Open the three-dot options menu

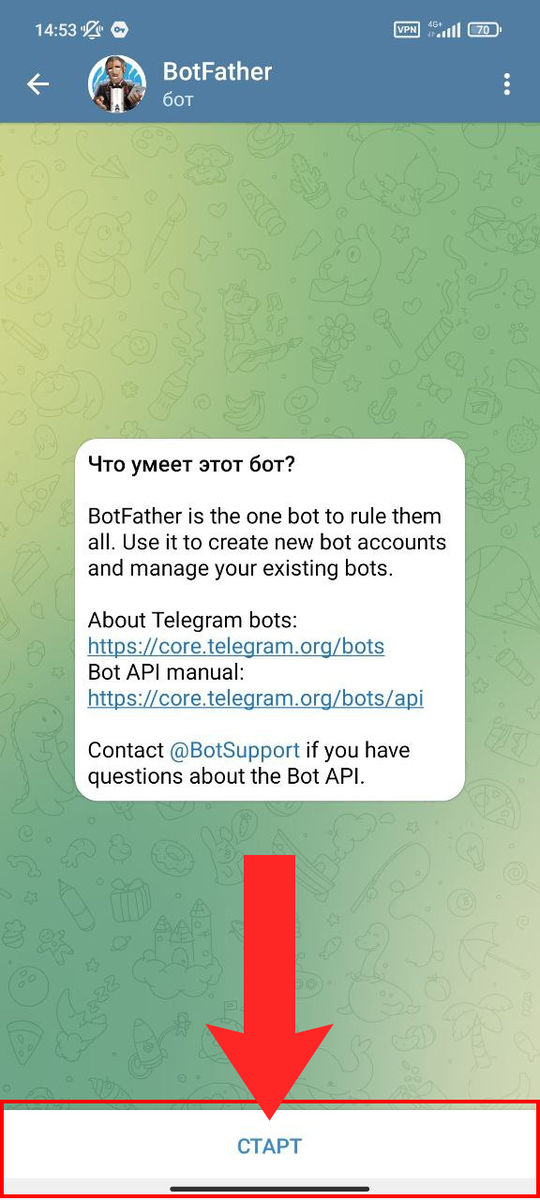[507, 85]
